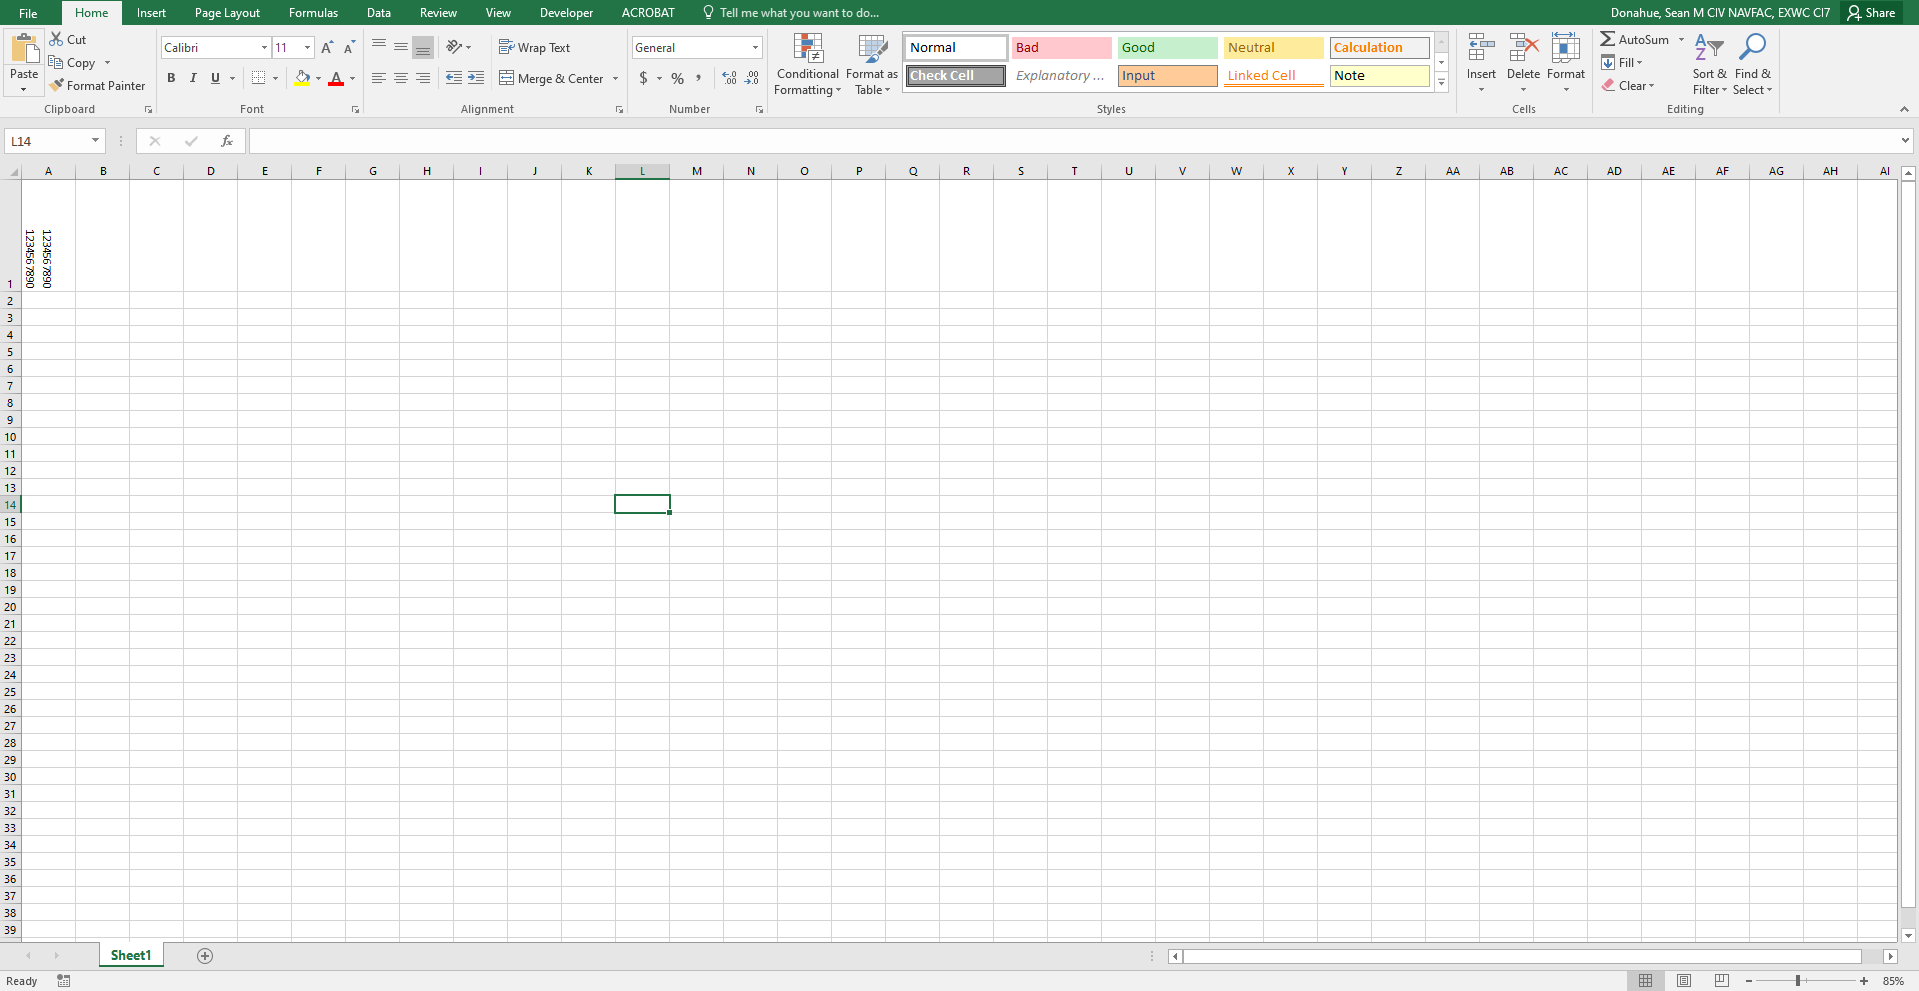Open Conditional Formatting menu
This screenshot has width=1919, height=991.
pyautogui.click(x=808, y=65)
